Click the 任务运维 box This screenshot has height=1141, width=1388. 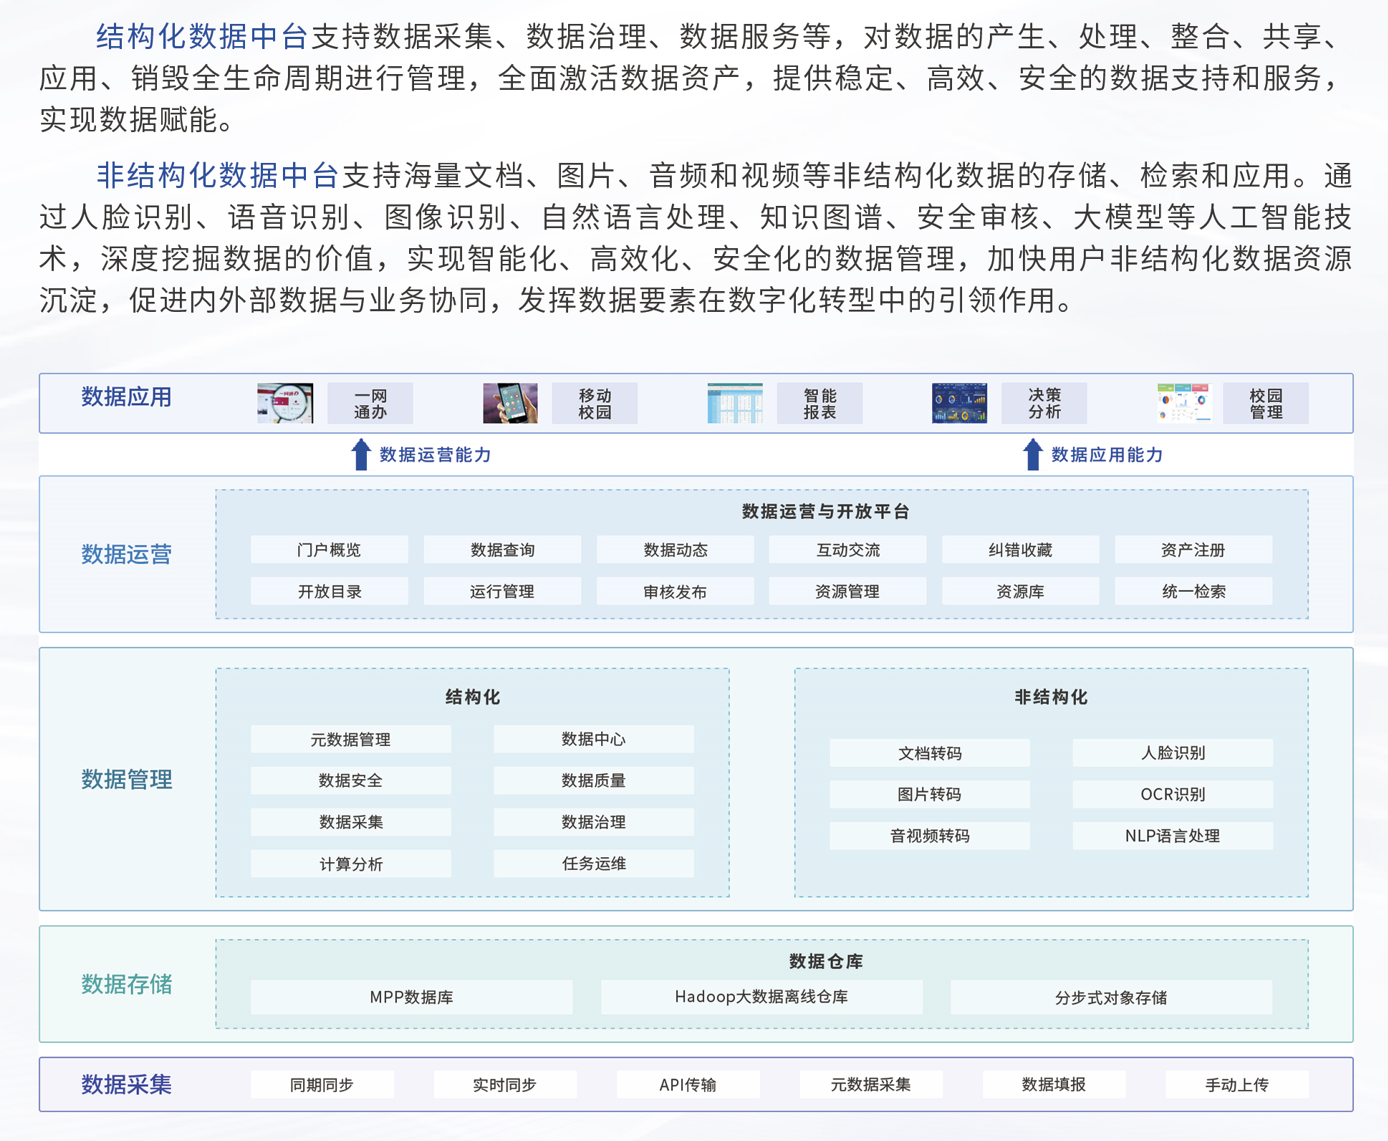pyautogui.click(x=593, y=864)
